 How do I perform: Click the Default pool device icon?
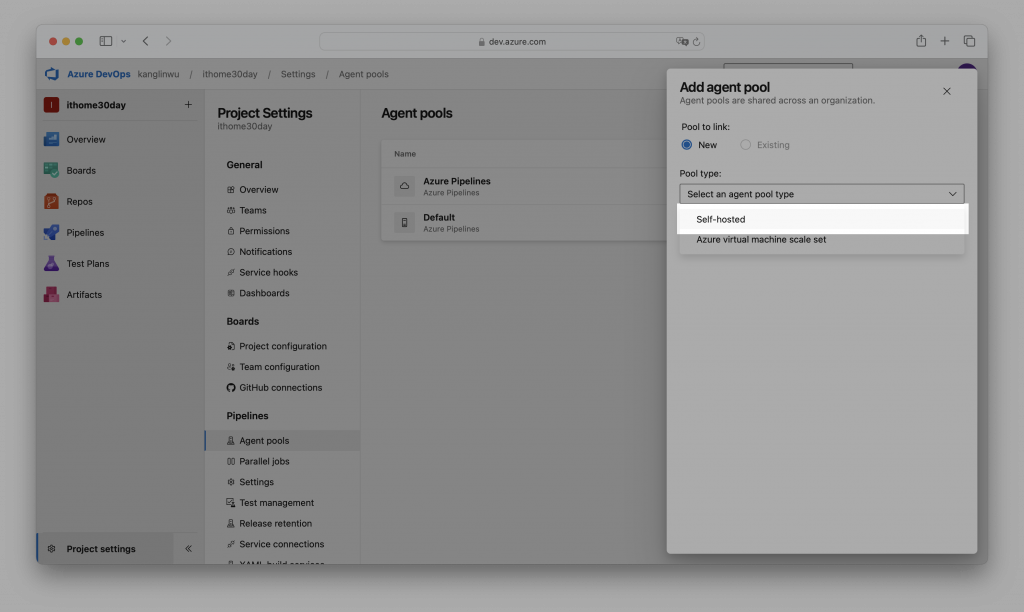click(404, 222)
